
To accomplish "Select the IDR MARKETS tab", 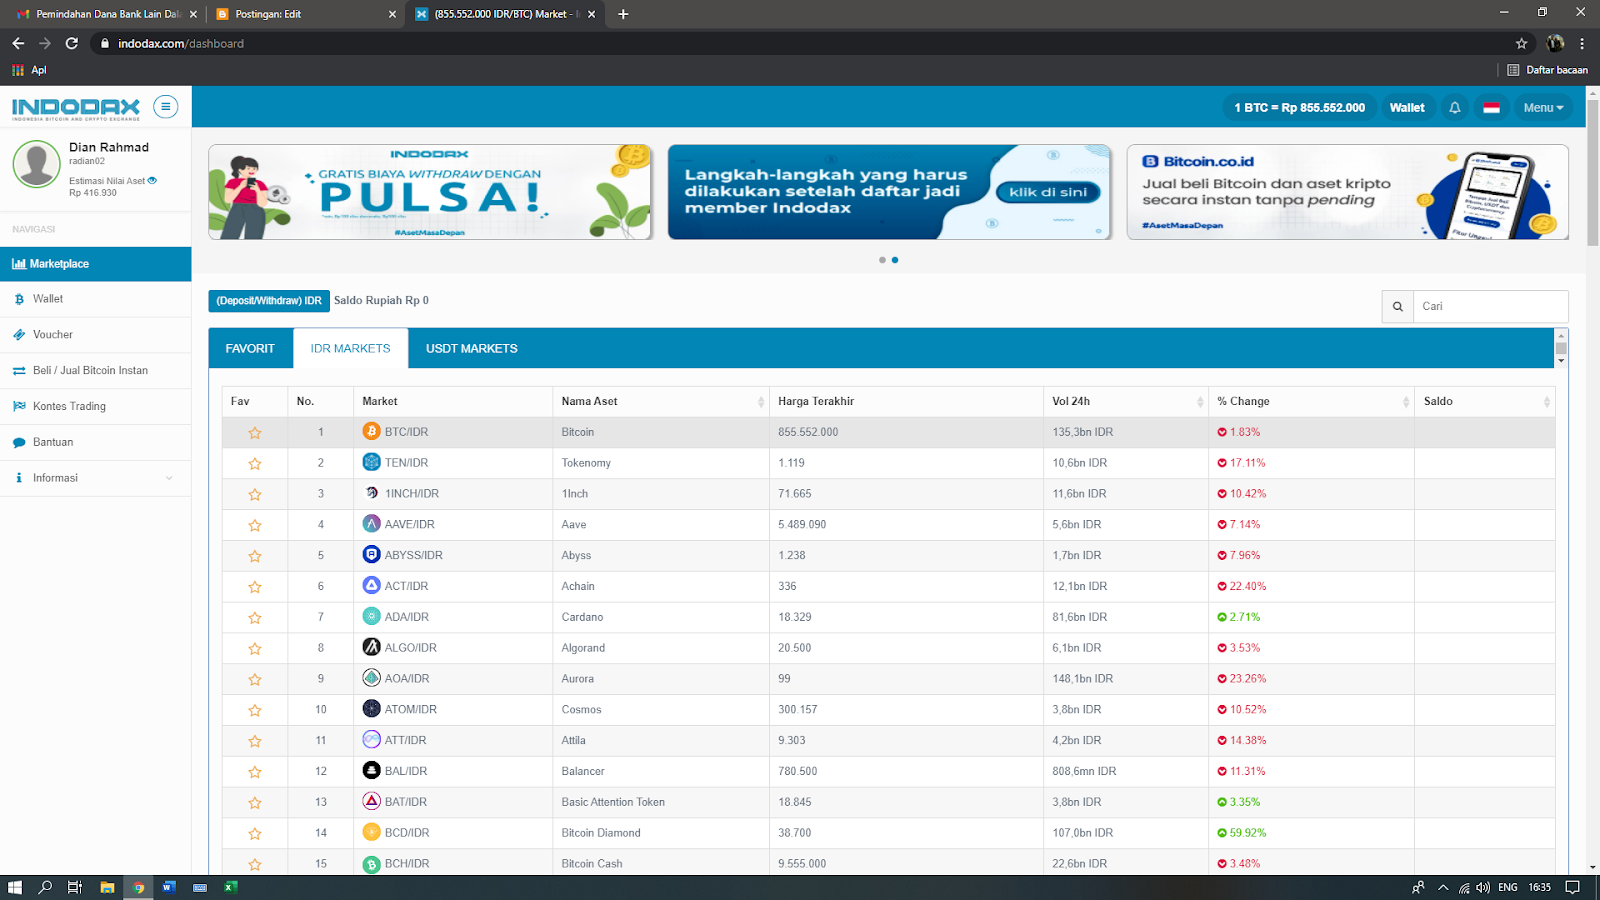I will [350, 349].
